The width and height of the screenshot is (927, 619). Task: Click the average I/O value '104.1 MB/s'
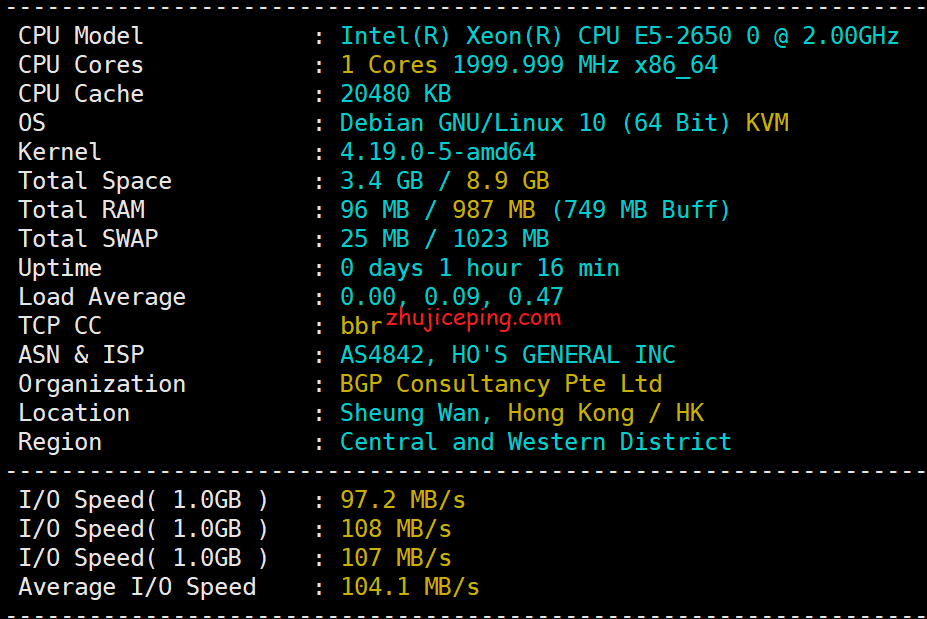tap(410, 586)
